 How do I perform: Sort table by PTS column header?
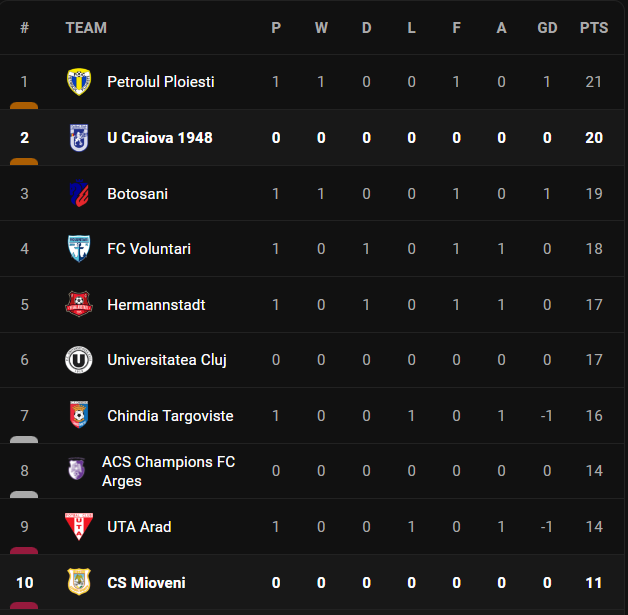coord(594,28)
